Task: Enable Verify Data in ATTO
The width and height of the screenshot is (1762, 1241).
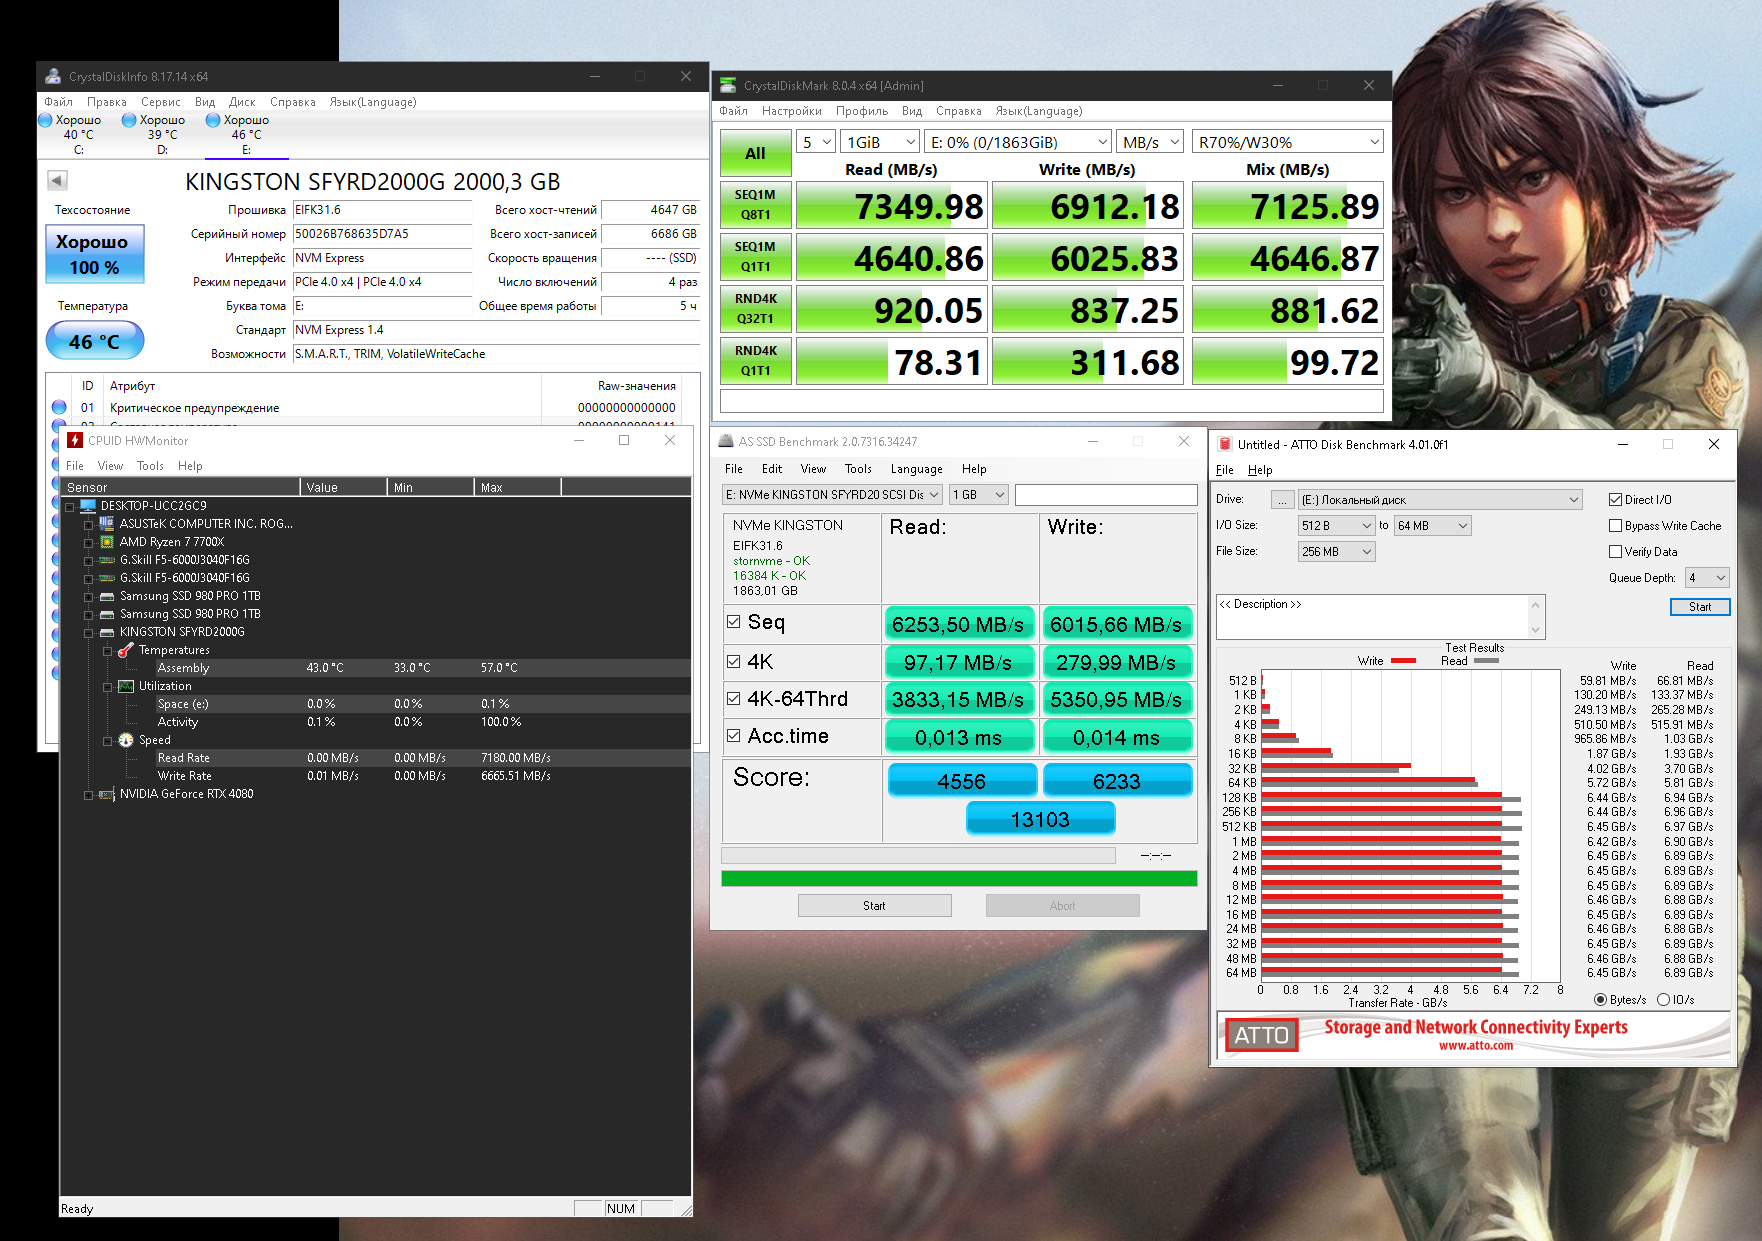Action: click(1615, 551)
